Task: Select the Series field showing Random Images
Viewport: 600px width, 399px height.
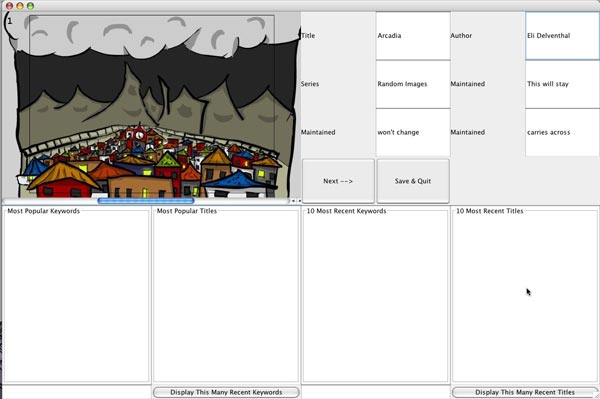Action: 413,84
